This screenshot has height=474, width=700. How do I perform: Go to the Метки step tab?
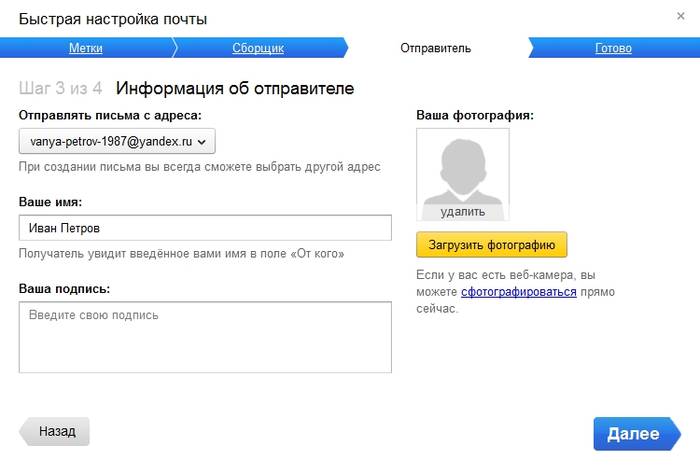[x=85, y=48]
